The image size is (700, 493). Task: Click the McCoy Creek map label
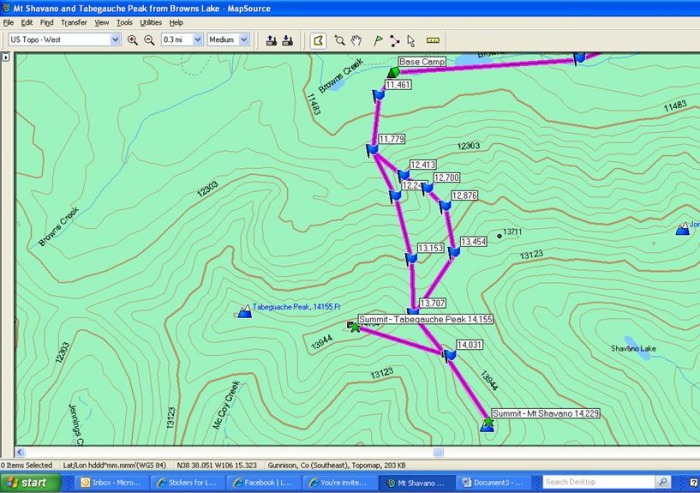(226, 405)
